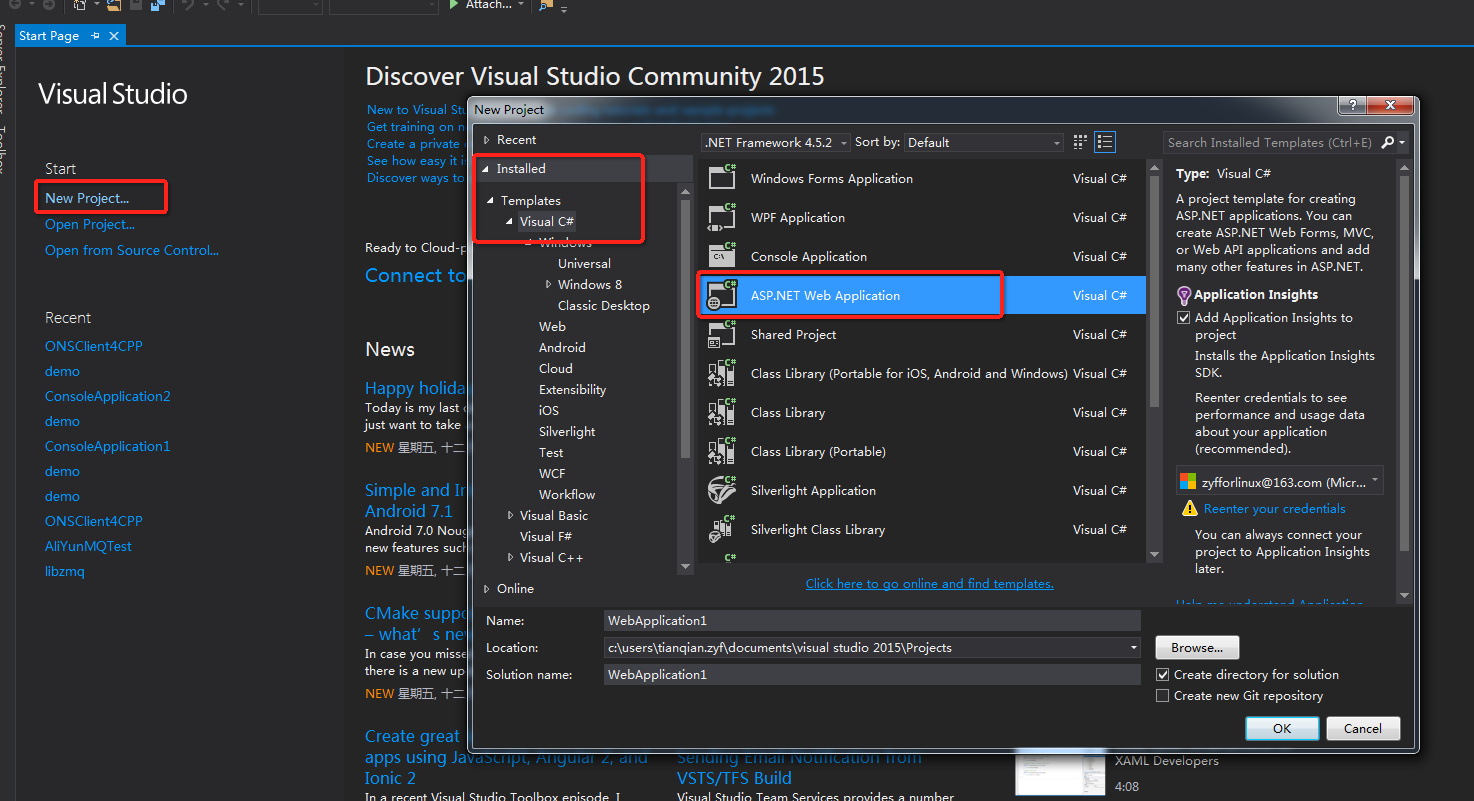This screenshot has width=1474, height=801.
Task: Close the Start Page tab
Action: tap(114, 35)
